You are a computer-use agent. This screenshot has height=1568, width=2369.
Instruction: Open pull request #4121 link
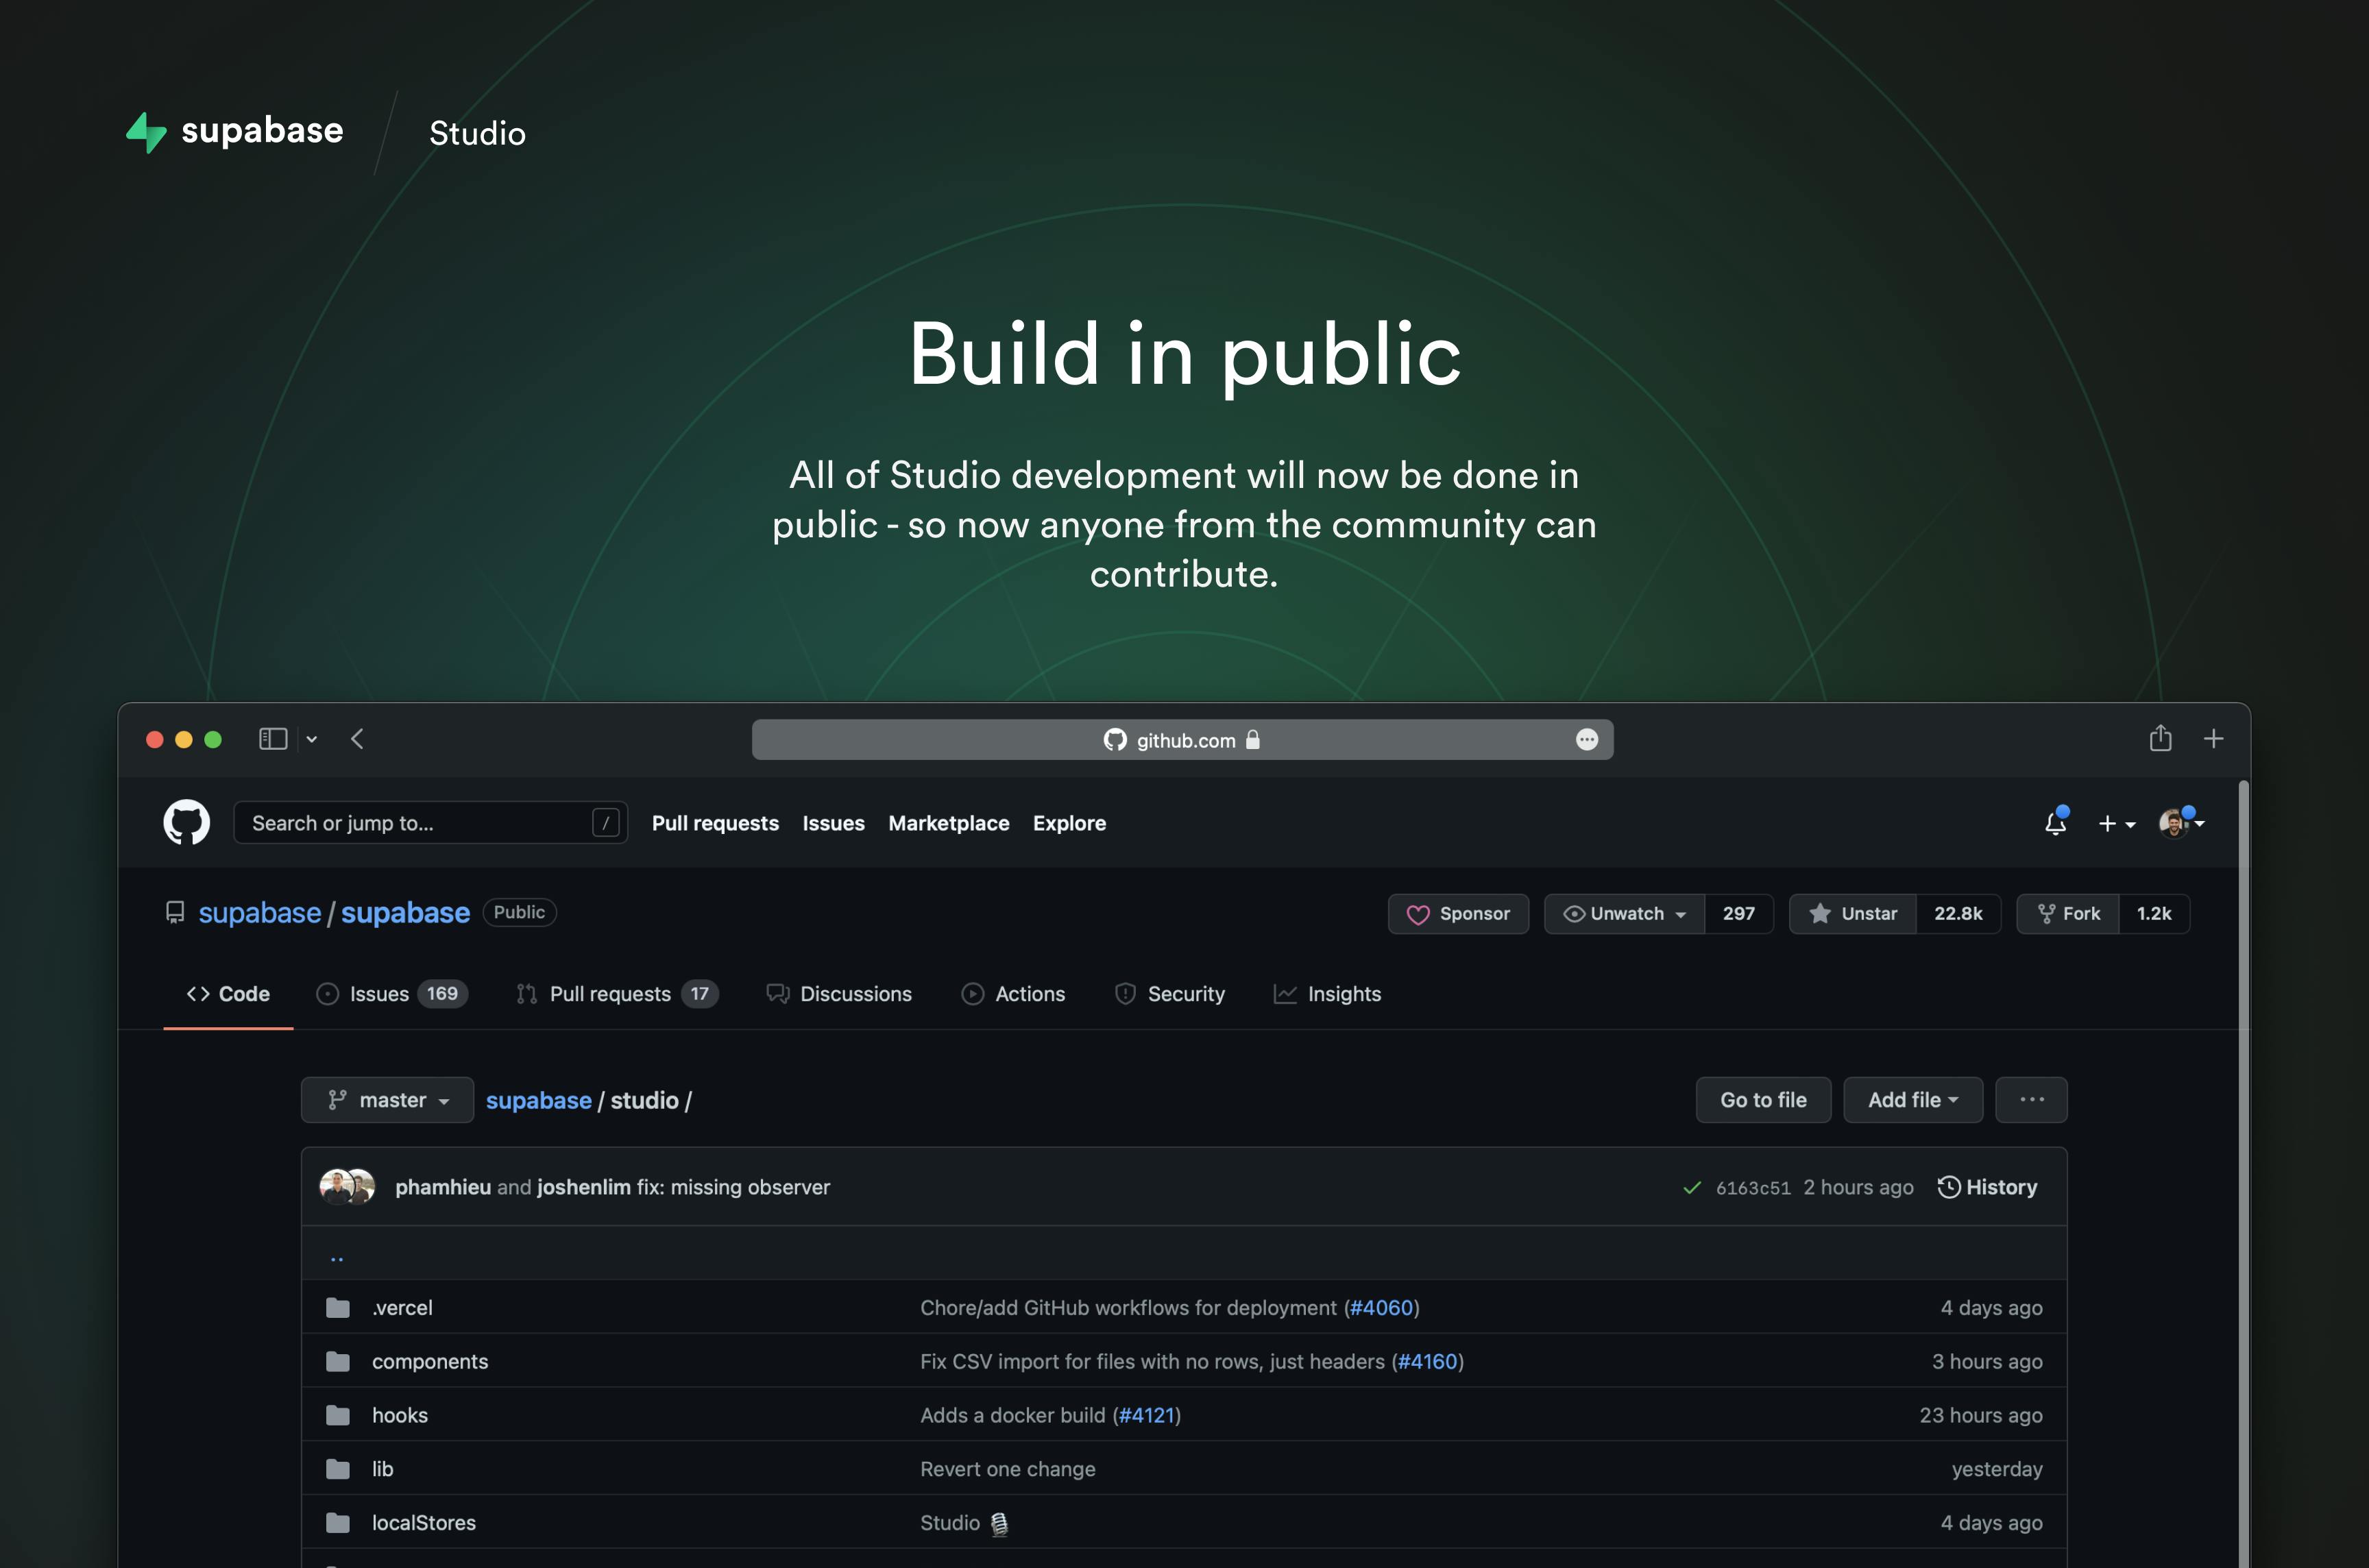1146,1416
